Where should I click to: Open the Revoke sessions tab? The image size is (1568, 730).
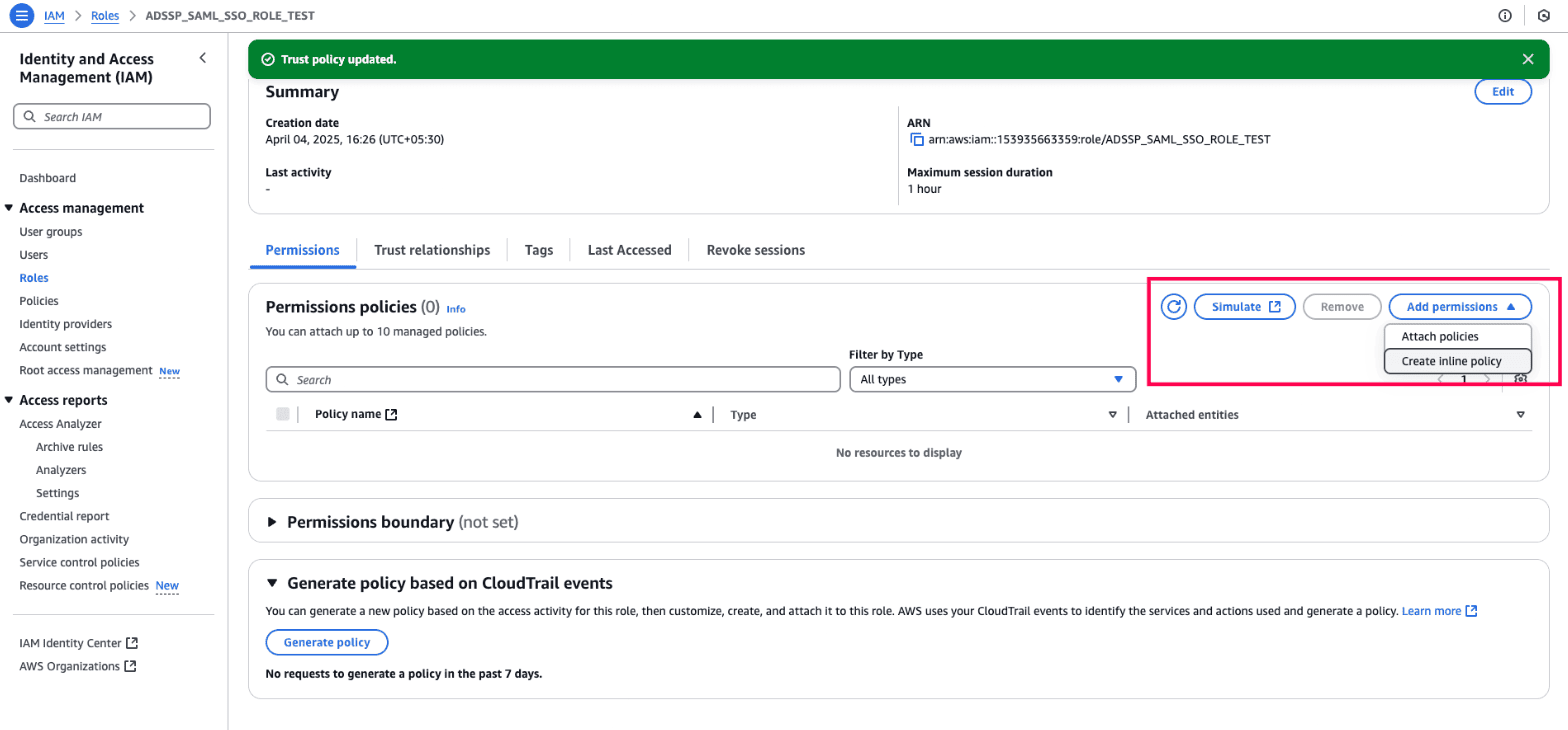[x=755, y=250]
